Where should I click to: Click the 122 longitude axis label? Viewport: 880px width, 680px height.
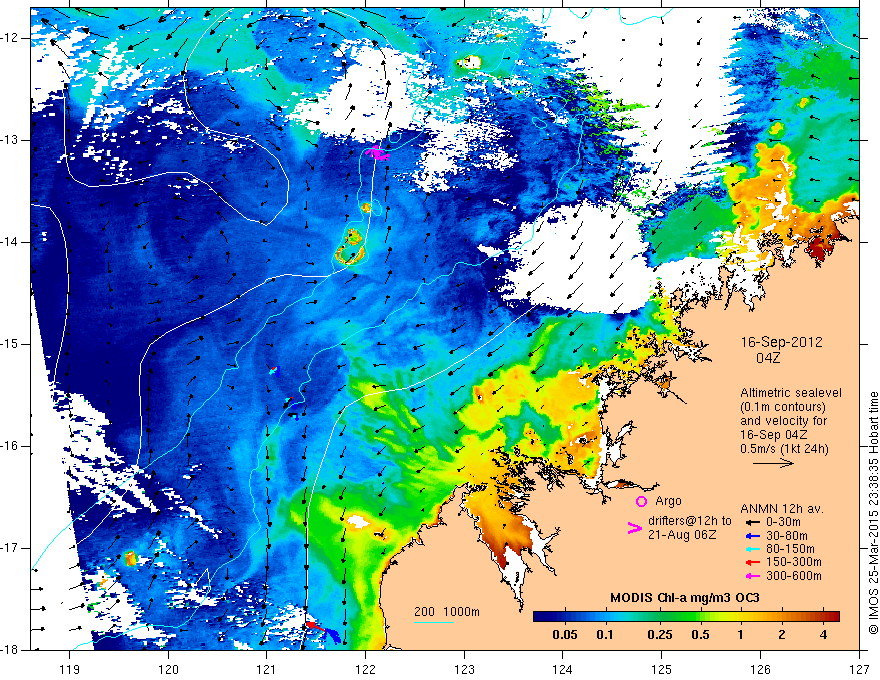[x=365, y=669]
